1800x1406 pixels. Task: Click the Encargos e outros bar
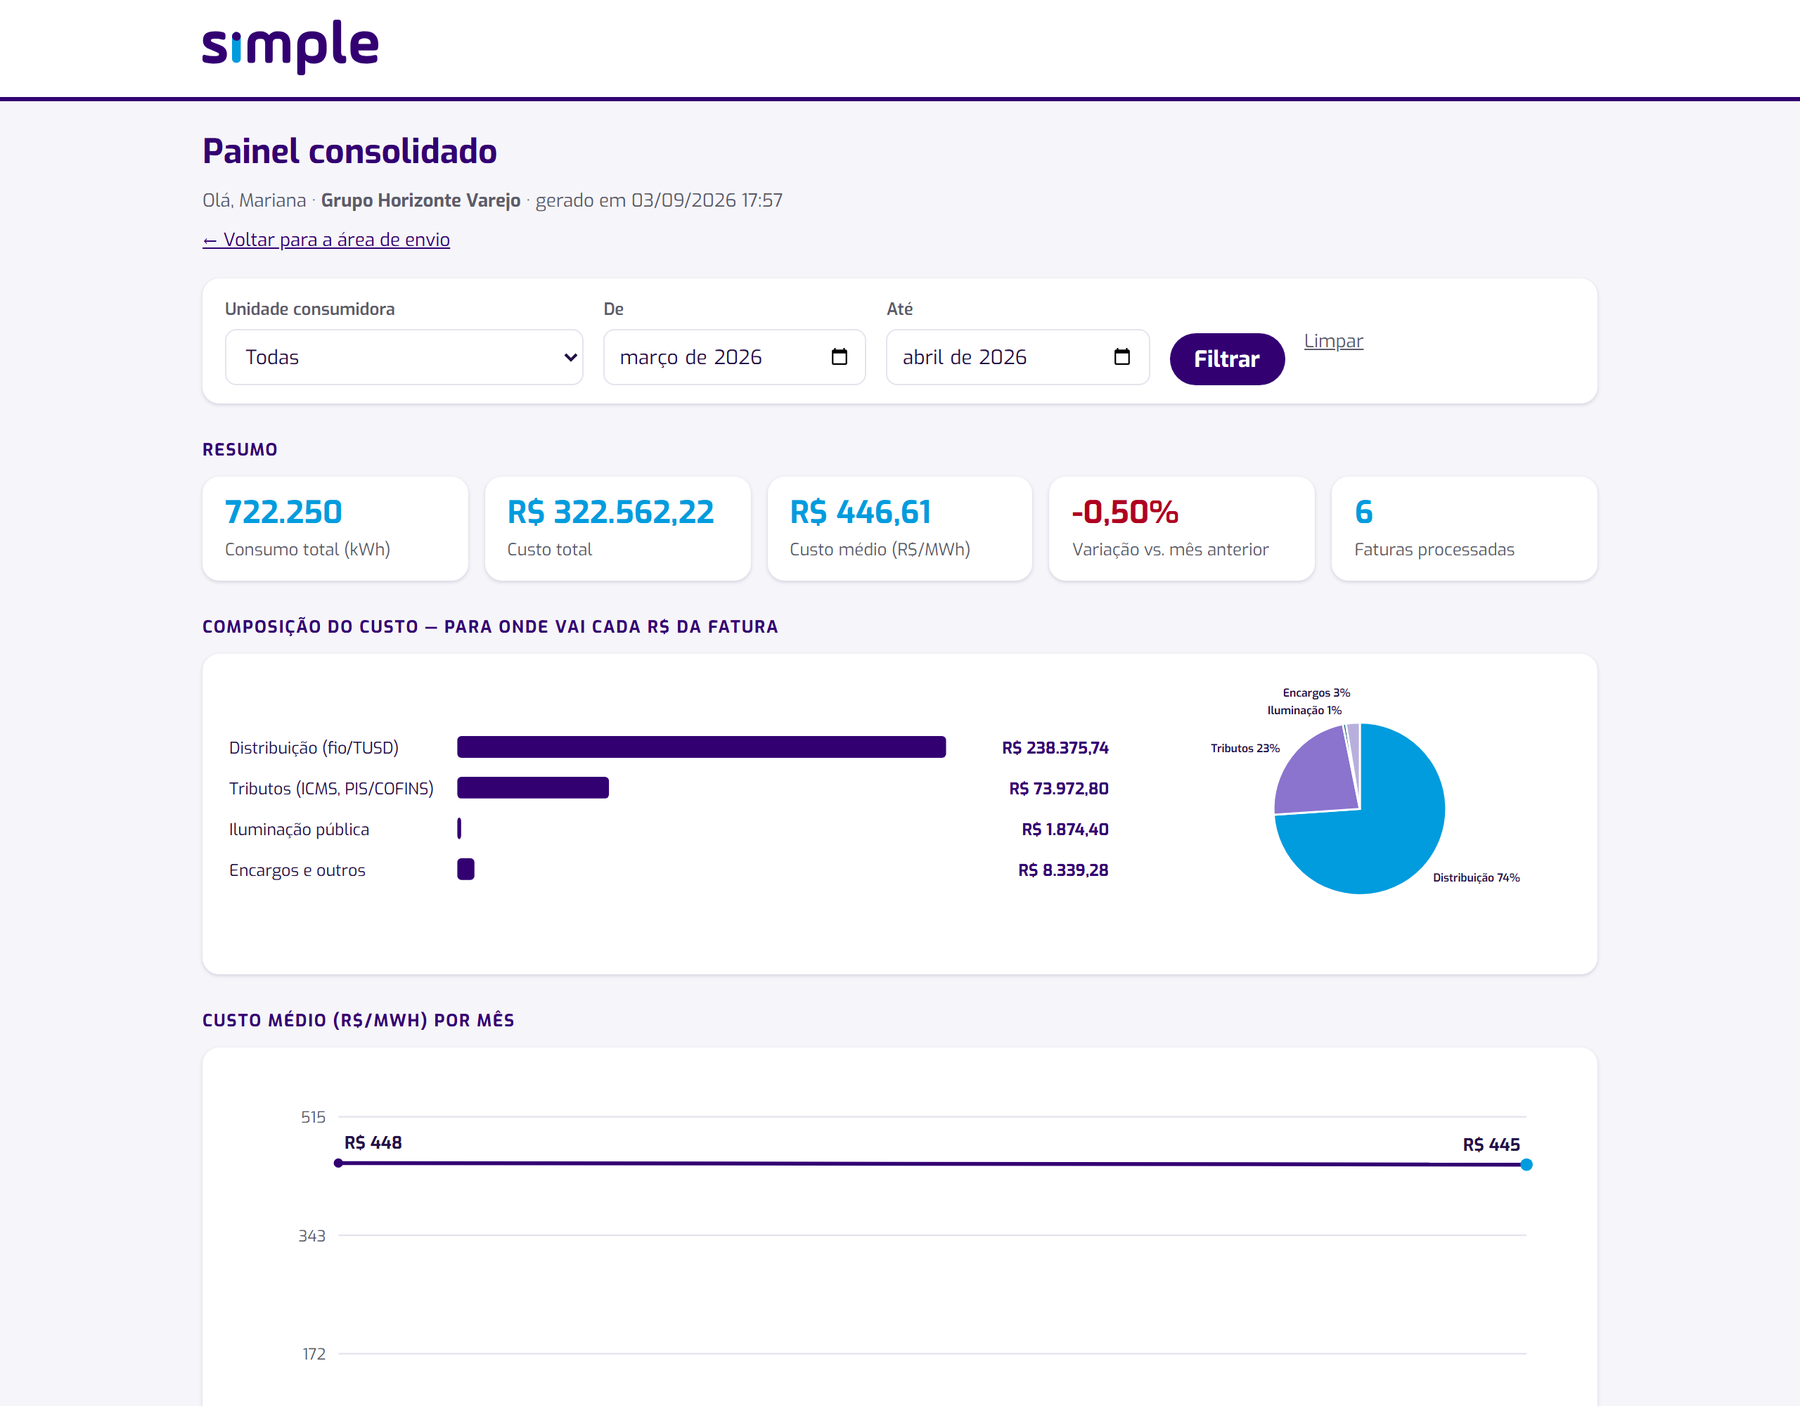(x=466, y=869)
